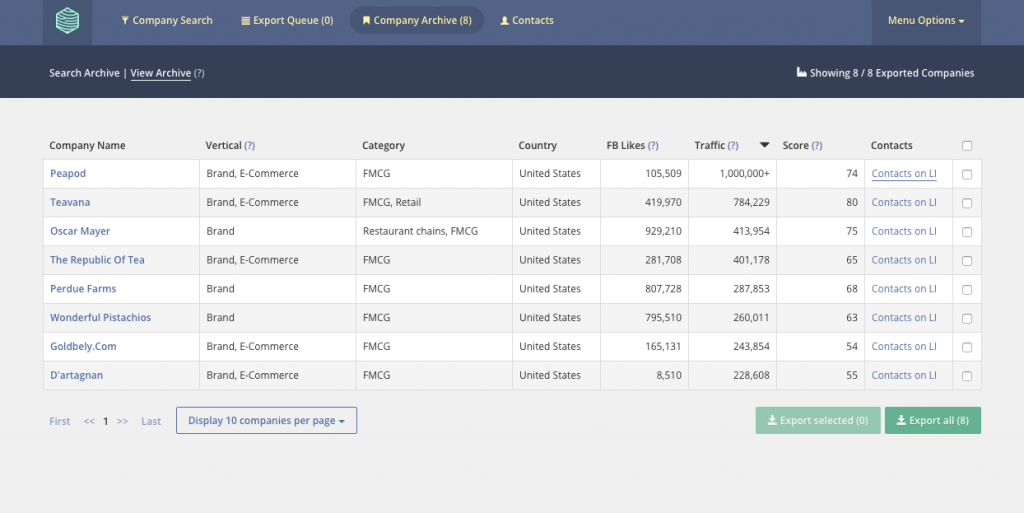1024x513 pixels.
Task: Check the Teavana row checkbox
Action: coord(967,203)
